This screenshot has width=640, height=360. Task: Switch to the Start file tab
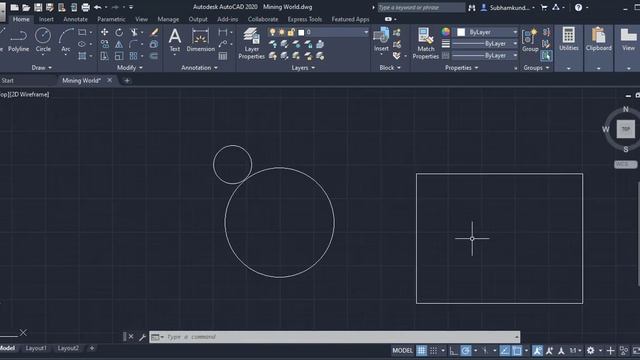7,80
